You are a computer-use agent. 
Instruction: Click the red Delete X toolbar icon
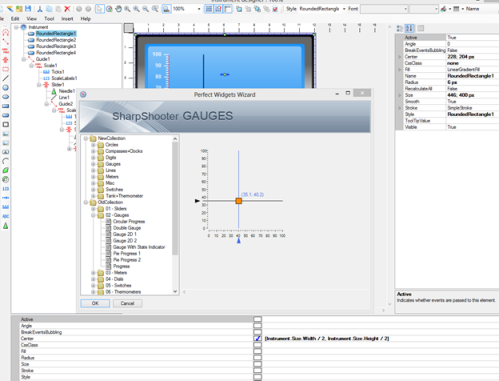pyautogui.click(x=67, y=9)
